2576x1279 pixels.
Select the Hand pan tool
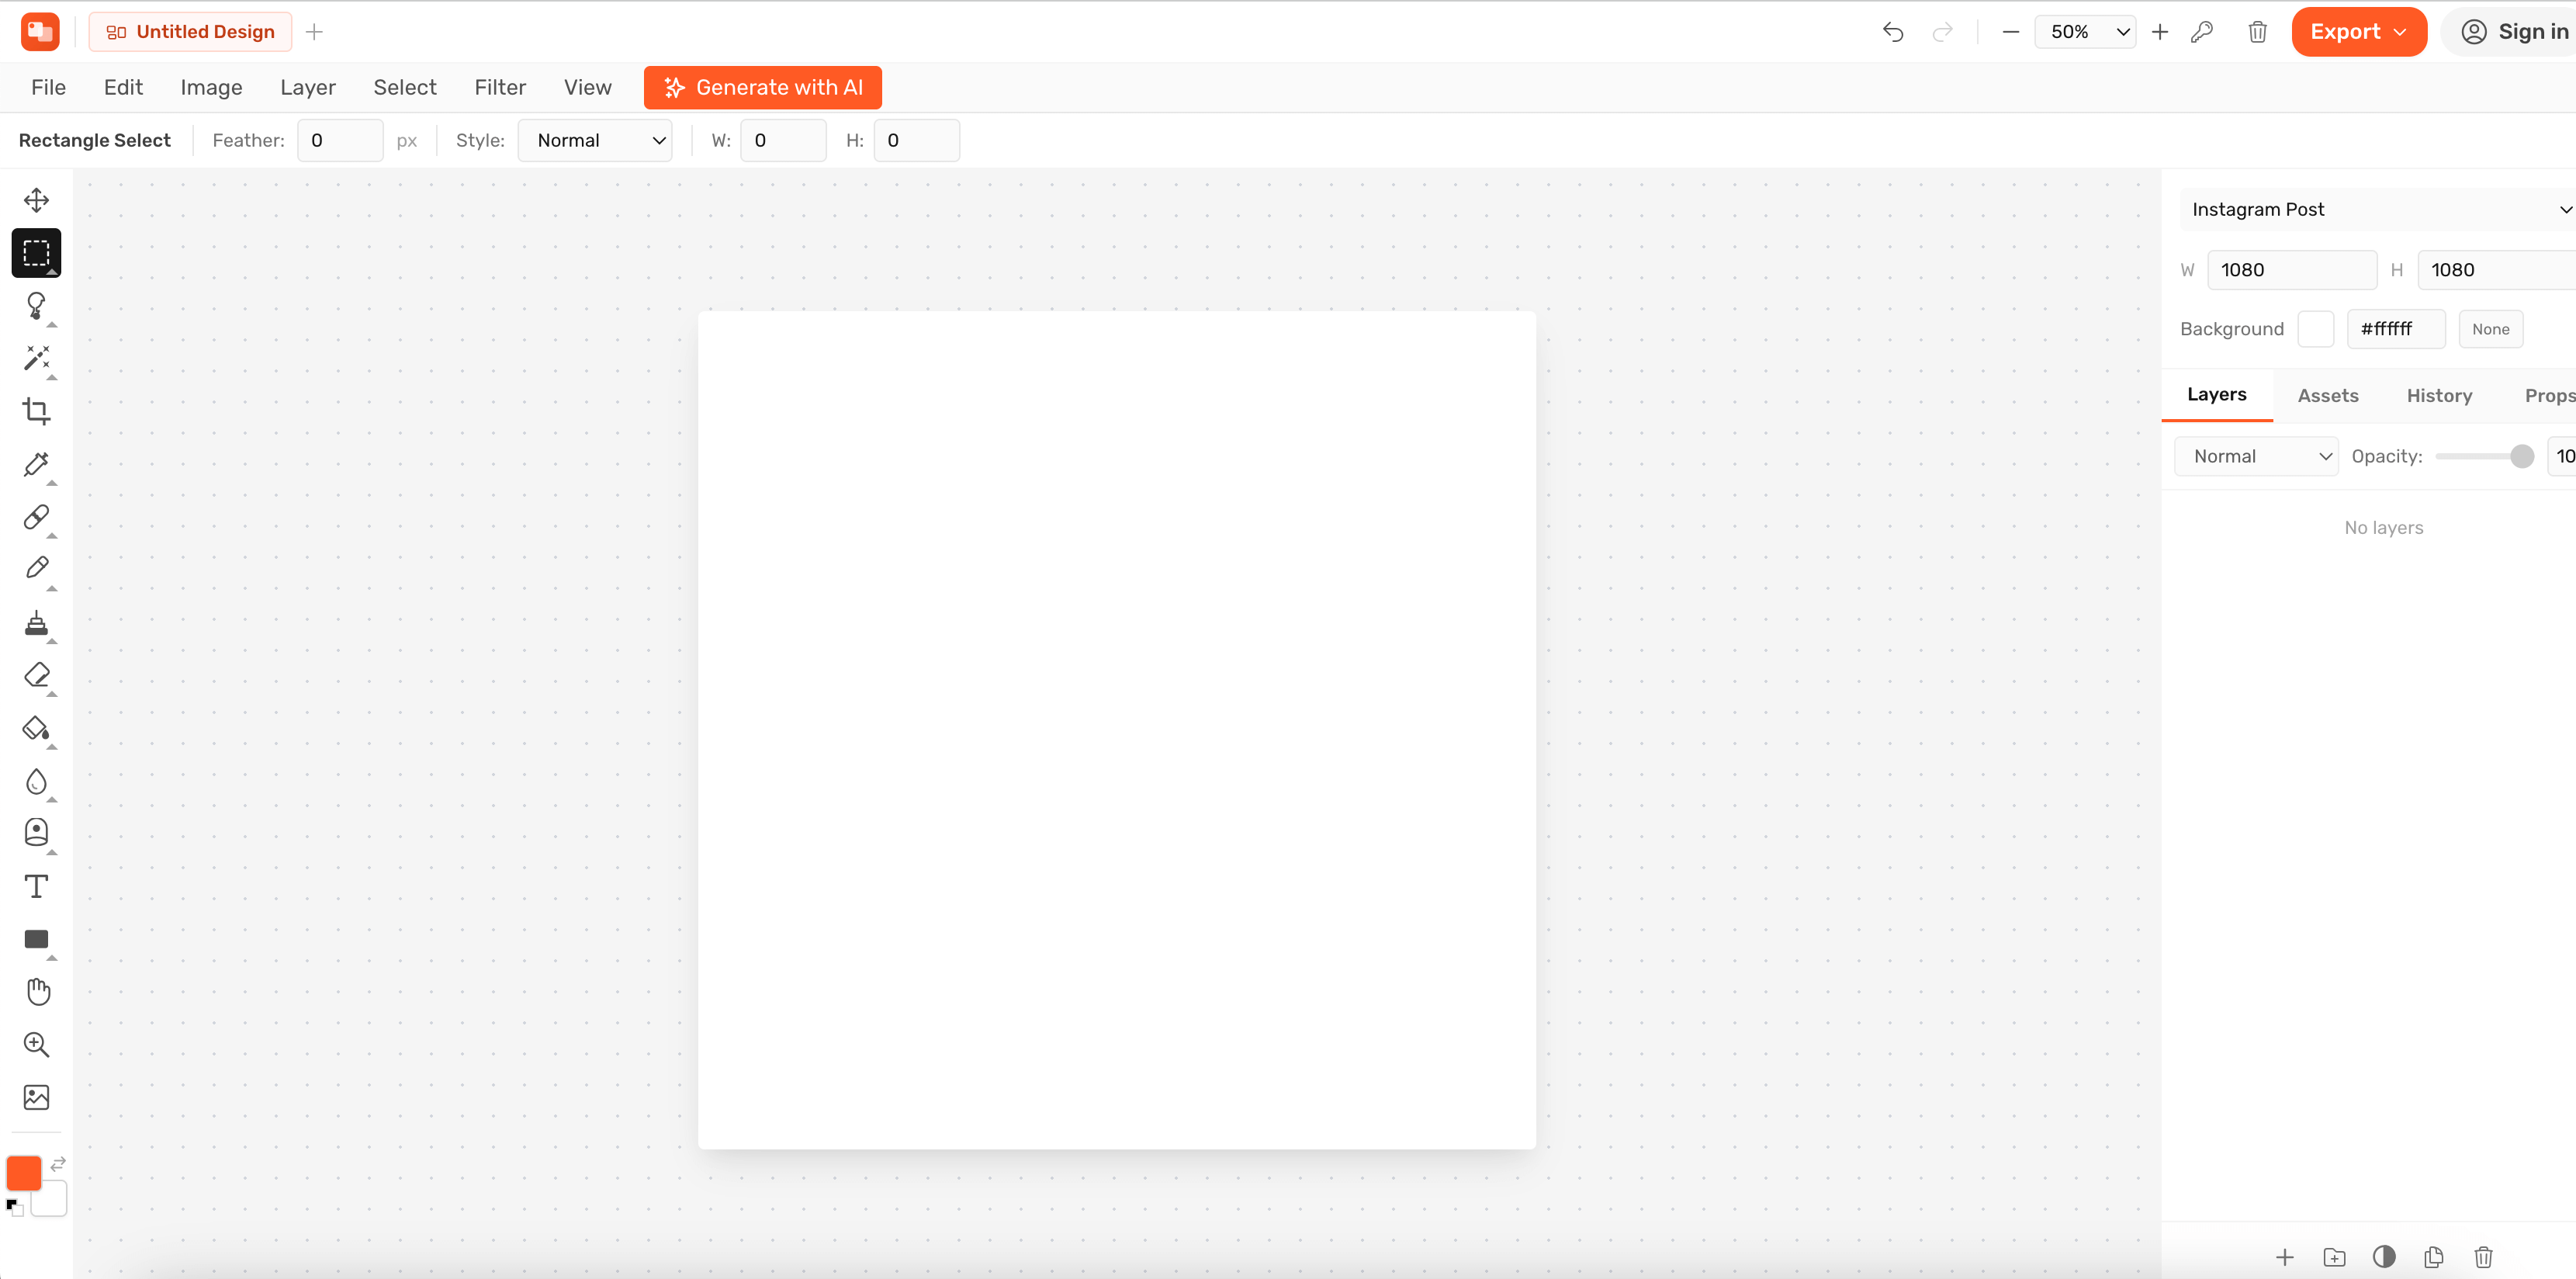point(36,992)
